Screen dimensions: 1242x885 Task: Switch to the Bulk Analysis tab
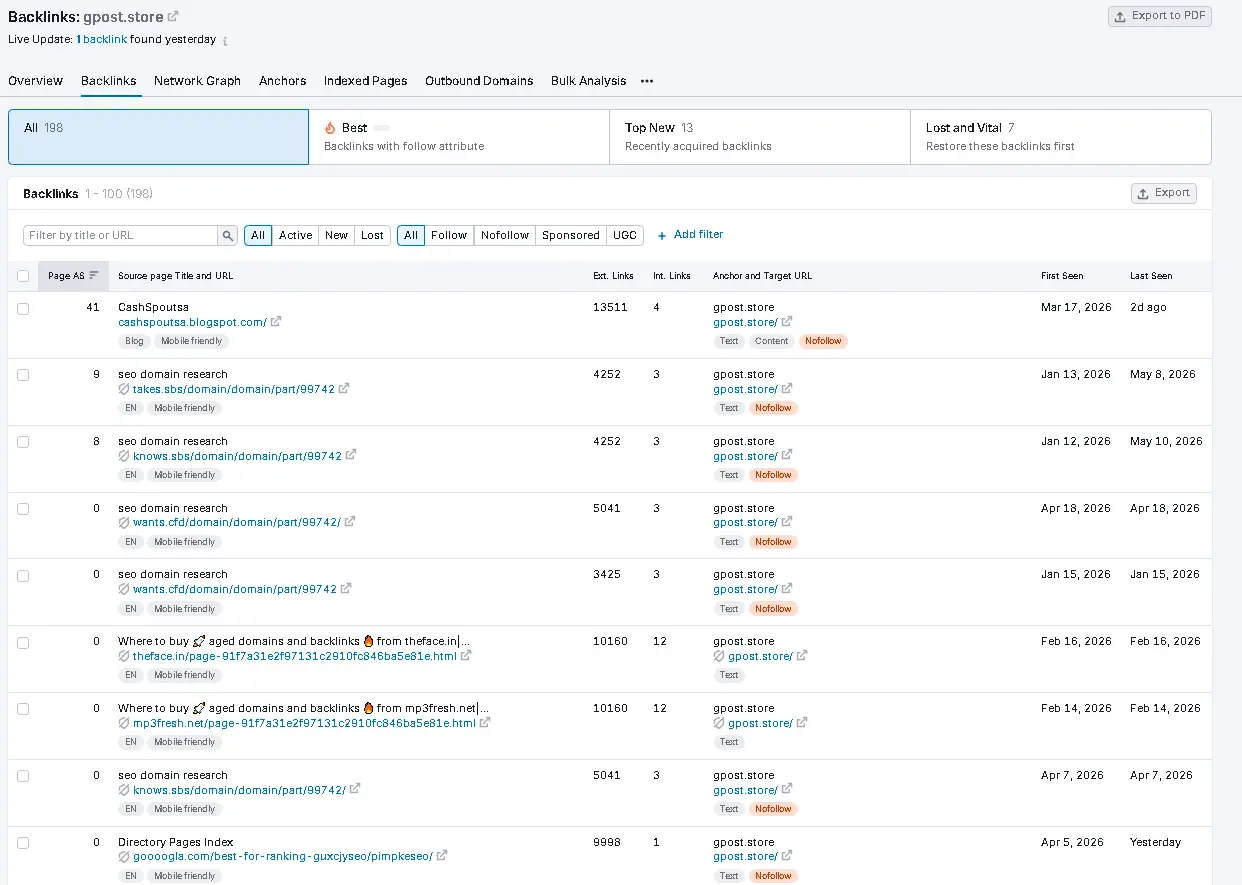coord(589,81)
